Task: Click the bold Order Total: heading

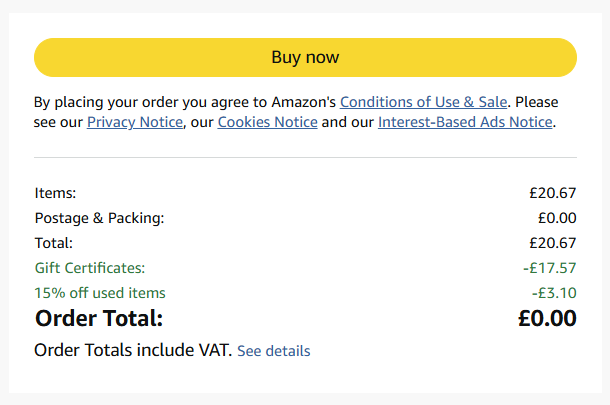Action: click(99, 319)
